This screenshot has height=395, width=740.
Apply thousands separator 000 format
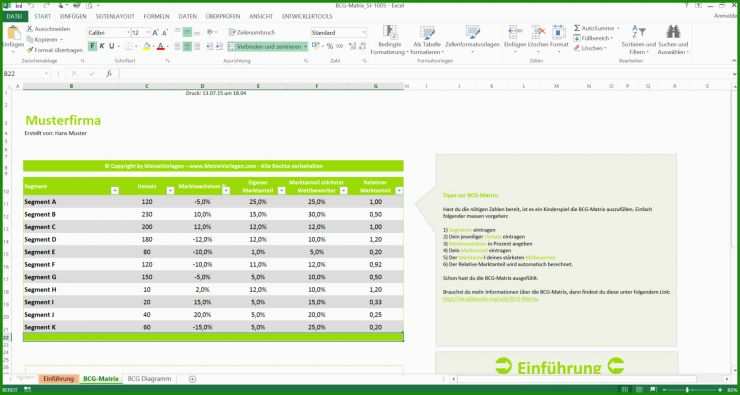coord(339,46)
